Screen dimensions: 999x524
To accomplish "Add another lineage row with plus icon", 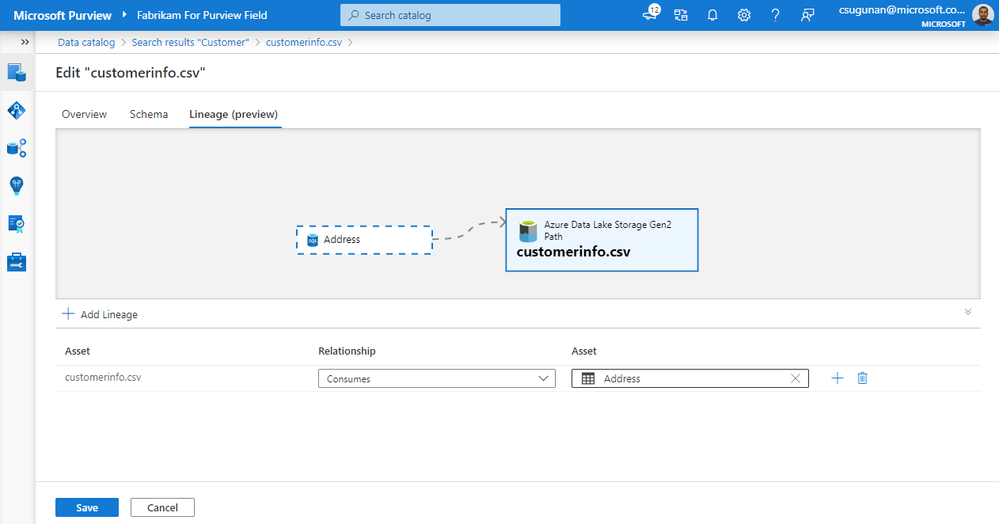I will point(837,378).
